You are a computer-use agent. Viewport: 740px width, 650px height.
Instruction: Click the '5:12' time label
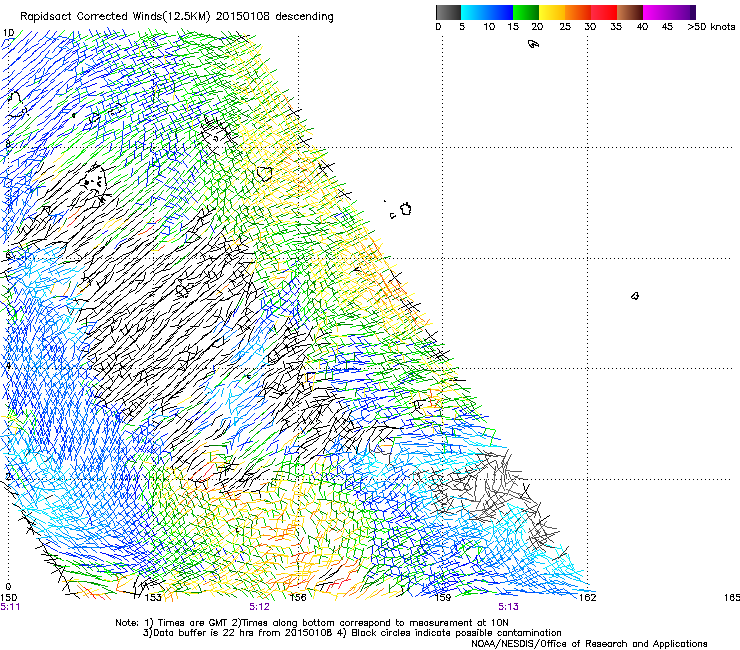[x=260, y=607]
